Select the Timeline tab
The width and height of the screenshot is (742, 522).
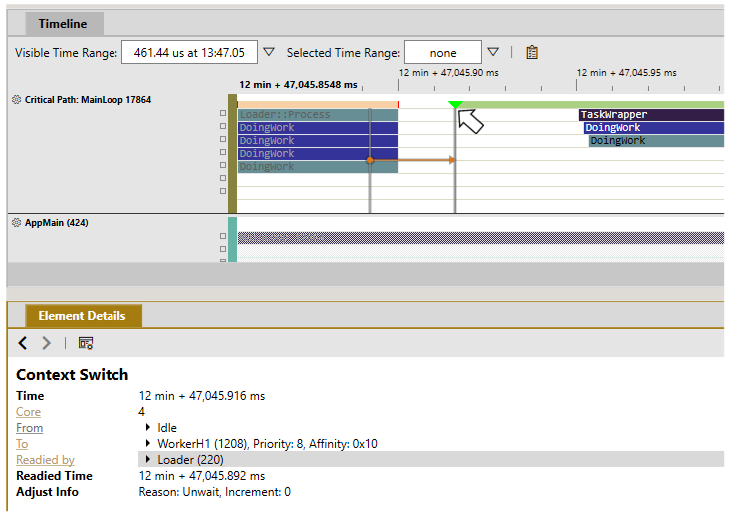pyautogui.click(x=63, y=24)
